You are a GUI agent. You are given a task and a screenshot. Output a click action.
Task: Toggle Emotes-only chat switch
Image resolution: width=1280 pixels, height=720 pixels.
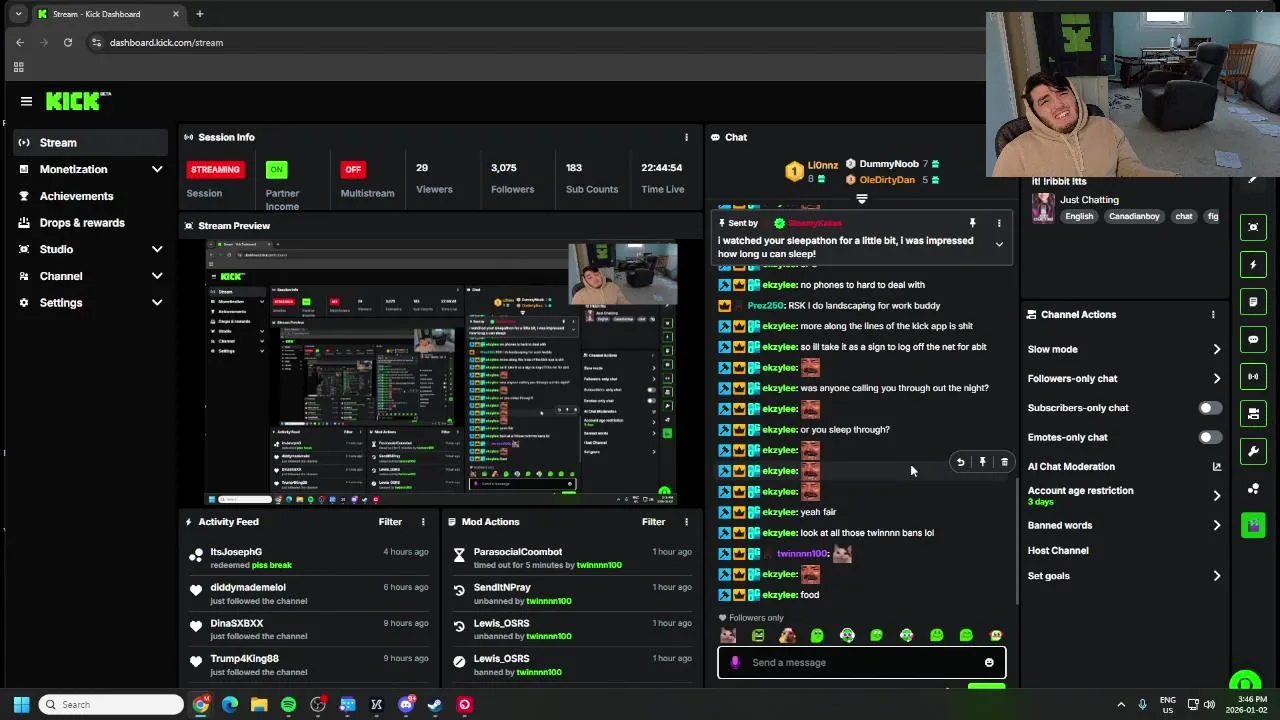(1210, 437)
